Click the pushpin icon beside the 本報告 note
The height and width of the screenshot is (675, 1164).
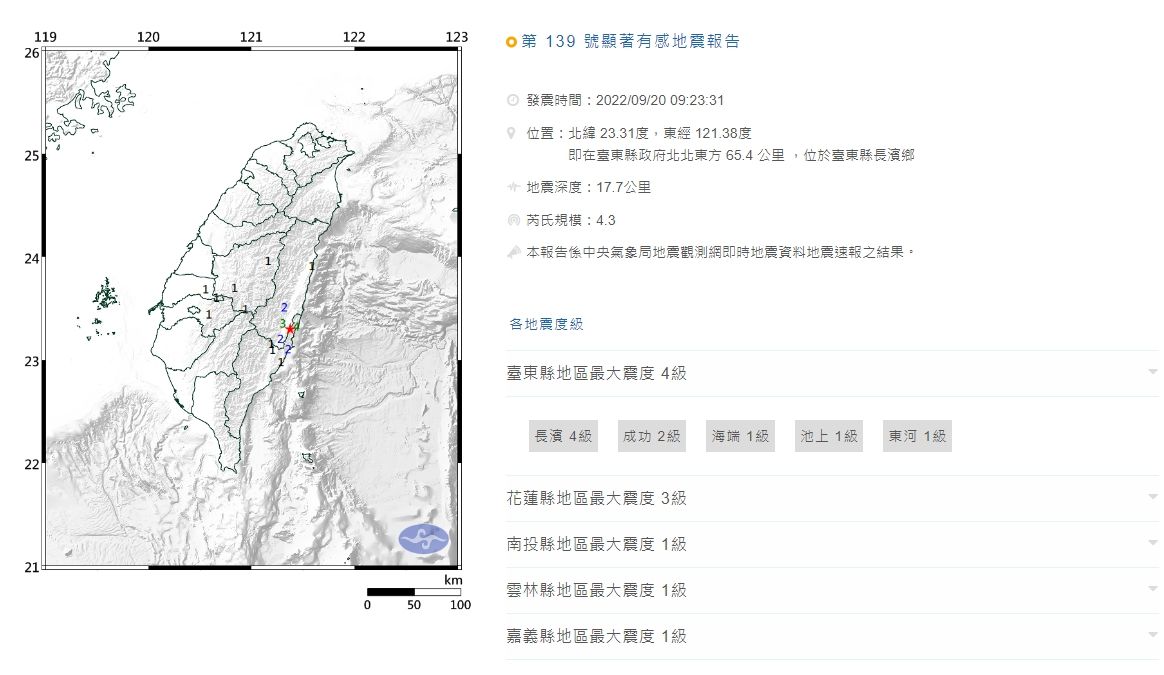coord(513,253)
